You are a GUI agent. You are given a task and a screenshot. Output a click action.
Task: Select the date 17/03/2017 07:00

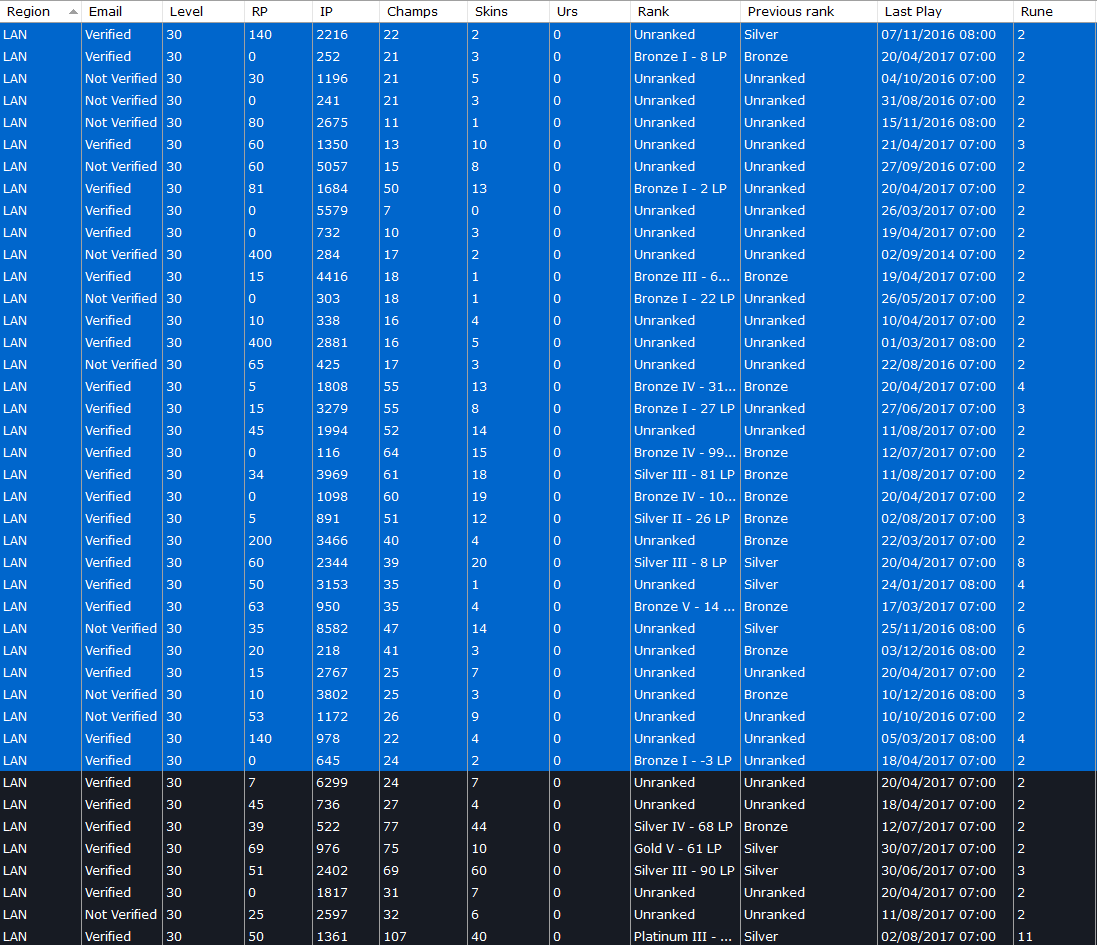[x=938, y=607]
